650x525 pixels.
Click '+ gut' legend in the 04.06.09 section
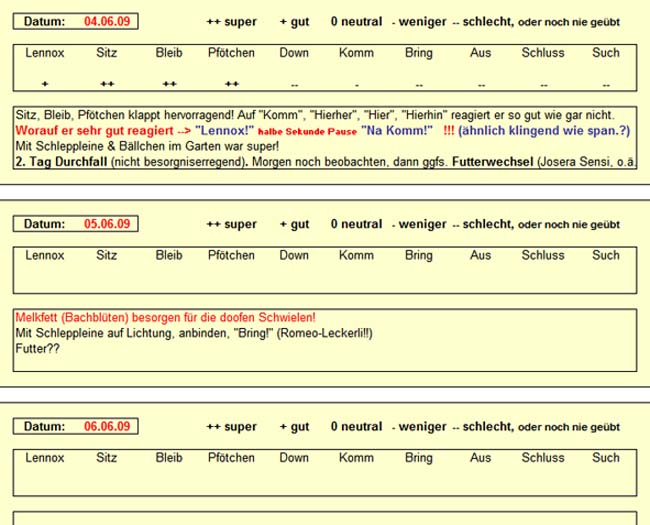point(294,22)
